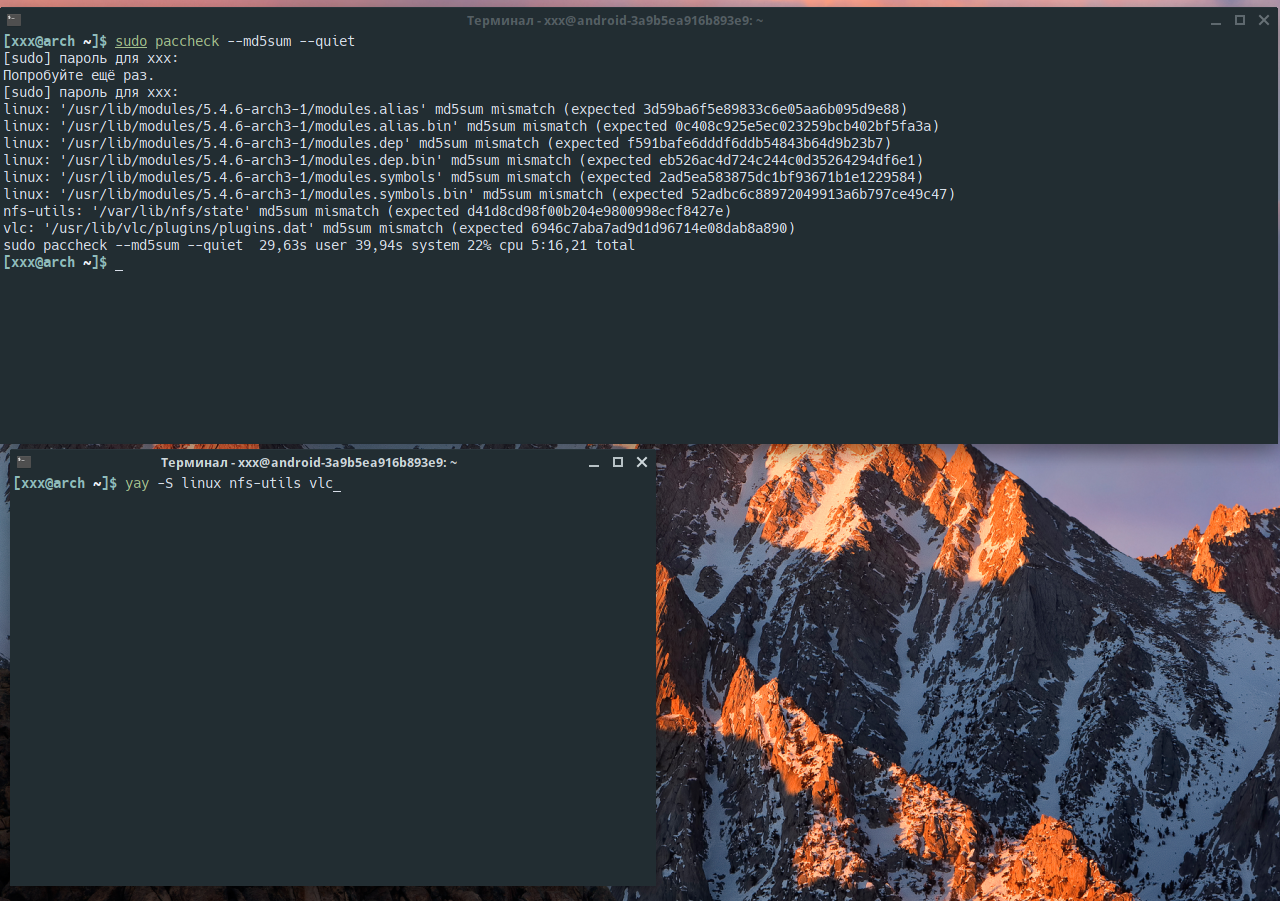This screenshot has height=901, width=1280.
Task: Minimize the bottom yay terminal window
Action: pos(594,463)
